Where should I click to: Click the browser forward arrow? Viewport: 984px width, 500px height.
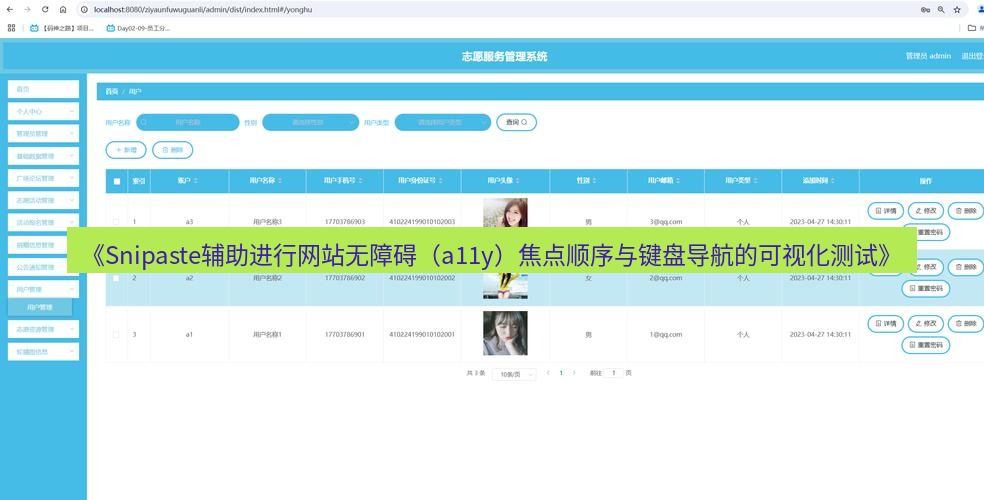27,9
